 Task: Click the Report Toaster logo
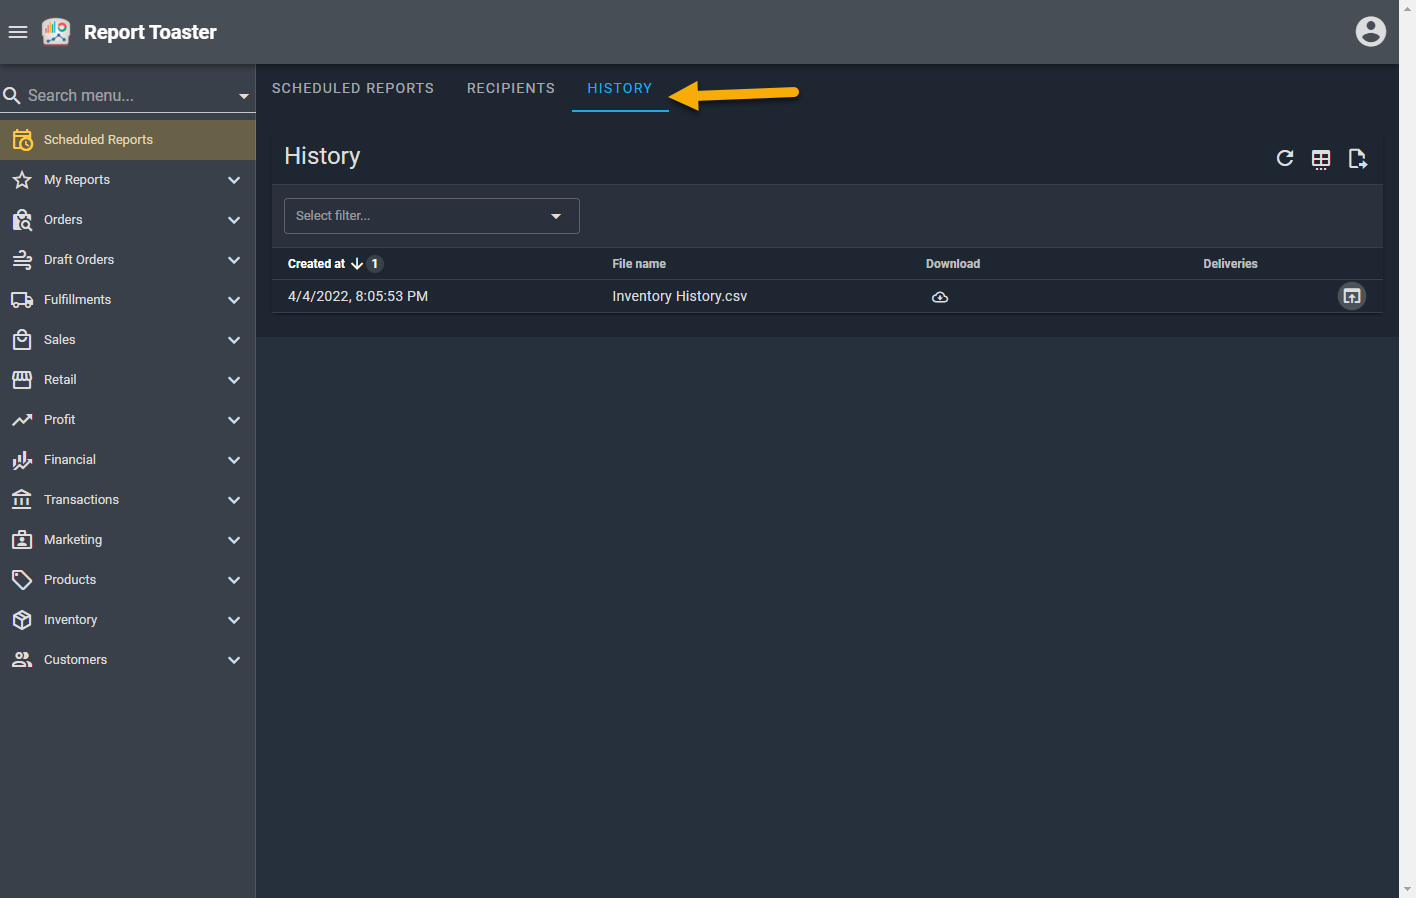[x=56, y=32]
